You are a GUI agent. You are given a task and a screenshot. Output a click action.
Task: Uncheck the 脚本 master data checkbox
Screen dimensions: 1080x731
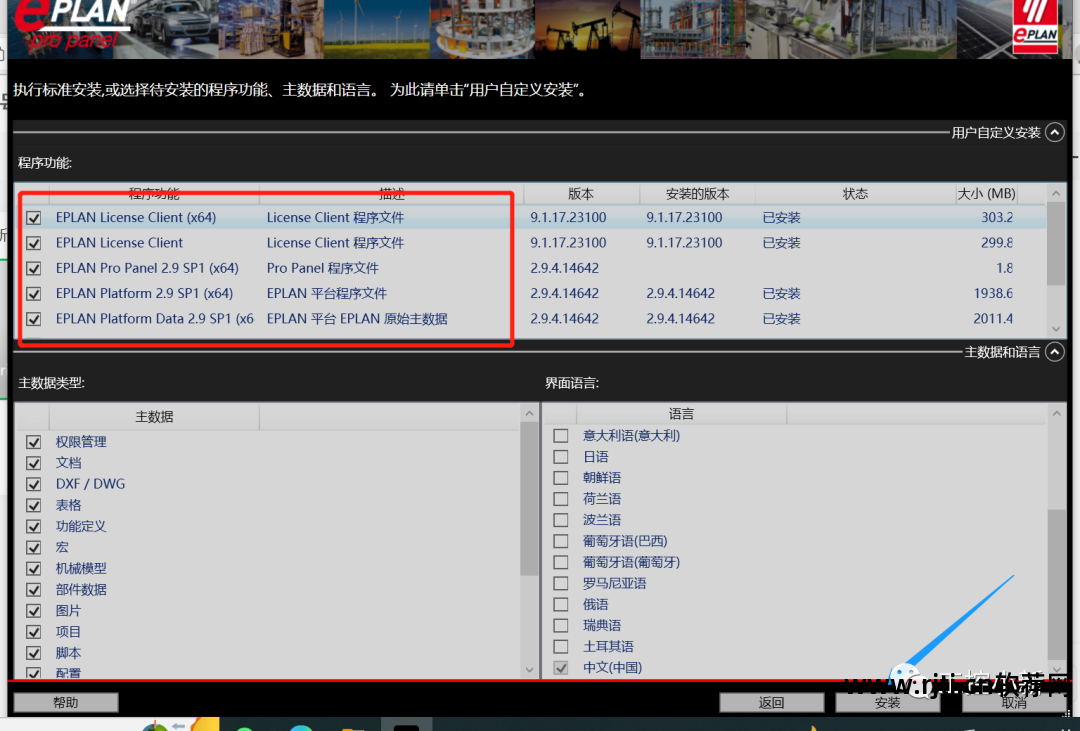click(x=34, y=653)
